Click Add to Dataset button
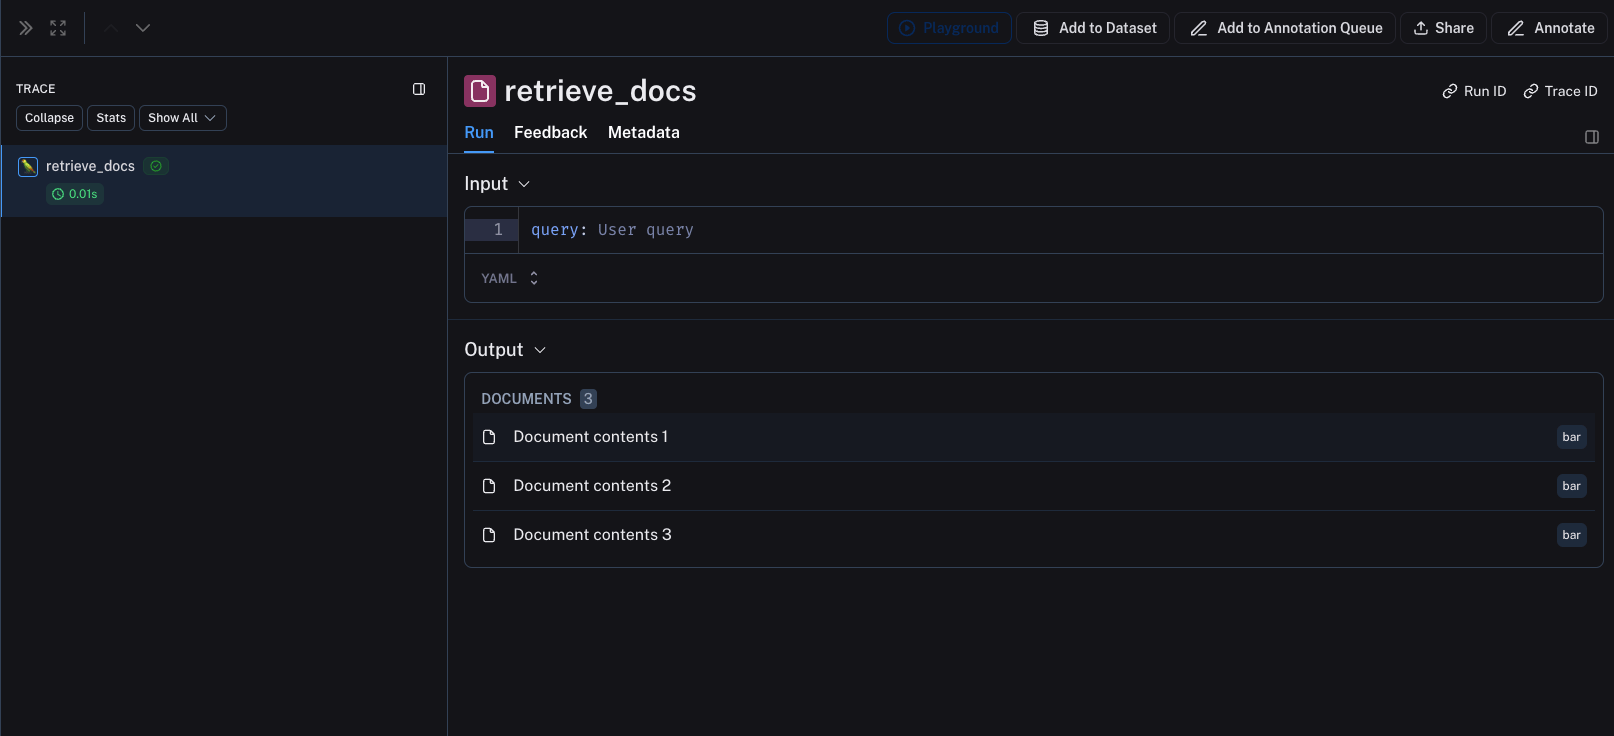Viewport: 1614px width, 736px height. tap(1093, 28)
